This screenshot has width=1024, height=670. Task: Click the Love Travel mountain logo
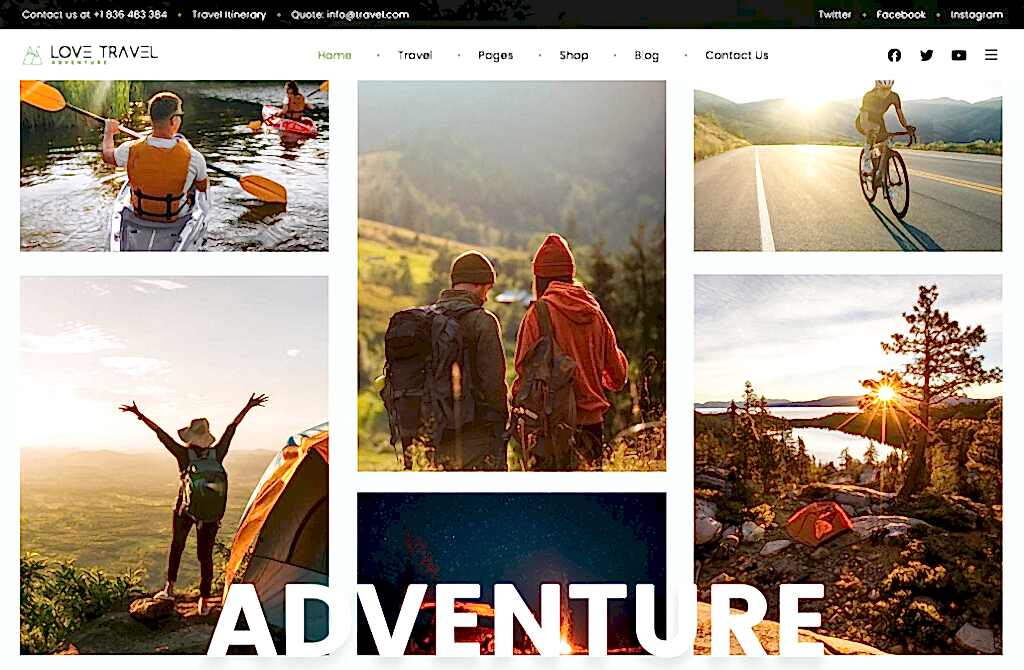90,54
